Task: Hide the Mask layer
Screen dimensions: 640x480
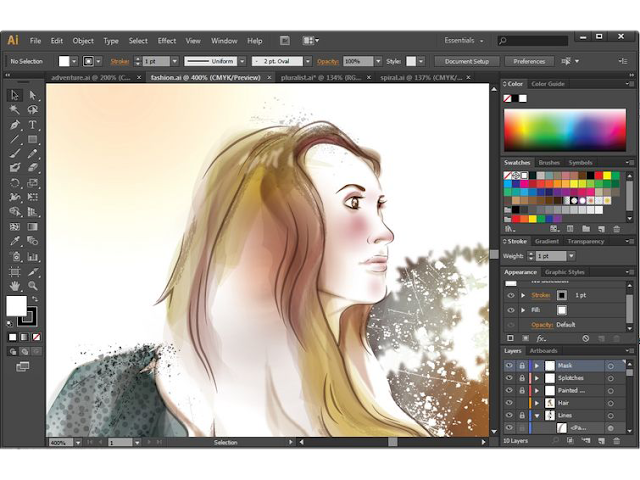Action: [509, 366]
